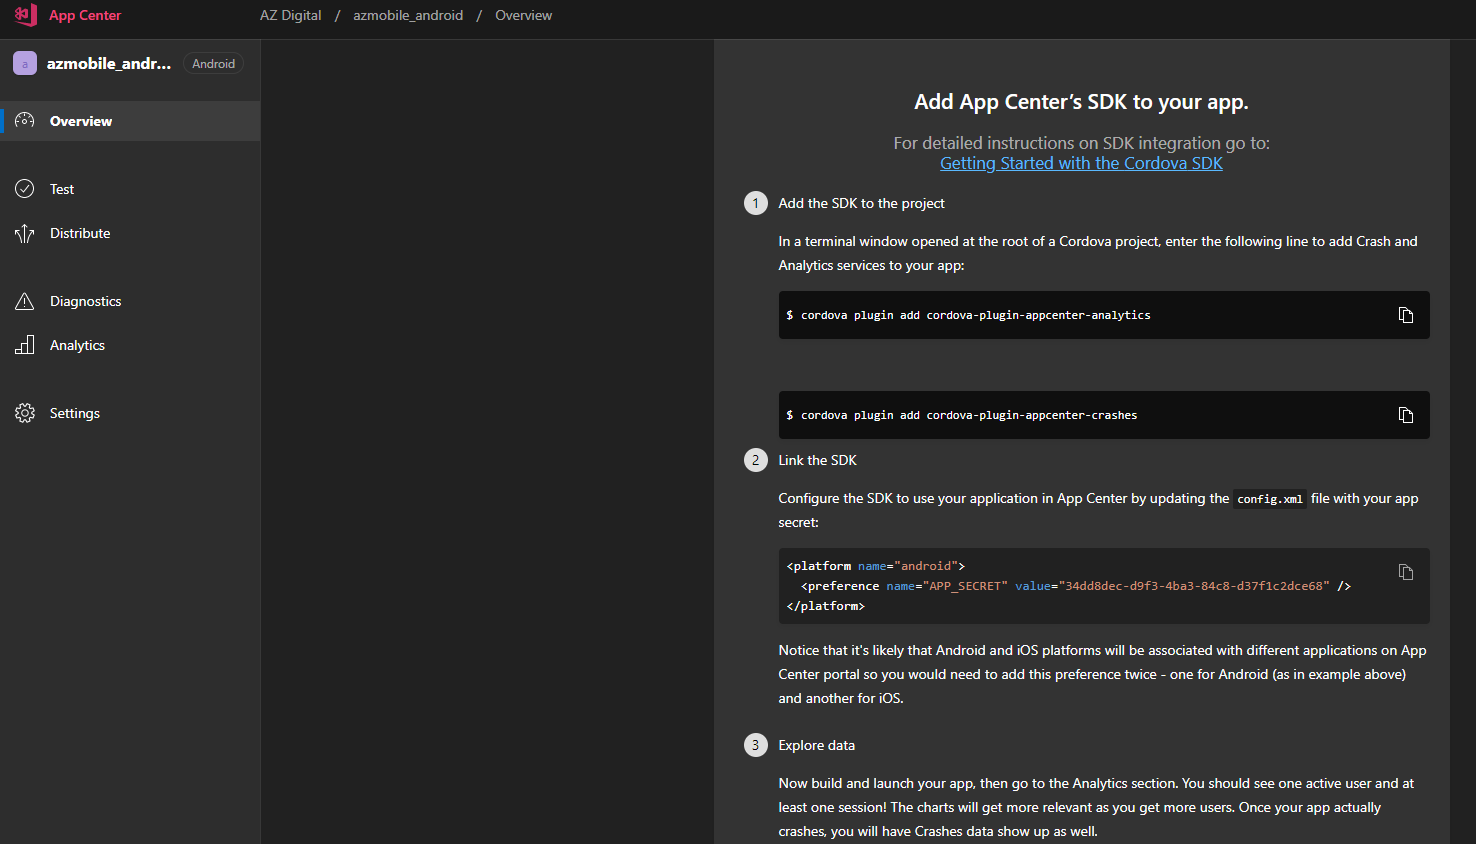Click the APP_SECRET preference code line
The height and width of the screenshot is (844, 1476).
click(1076, 586)
